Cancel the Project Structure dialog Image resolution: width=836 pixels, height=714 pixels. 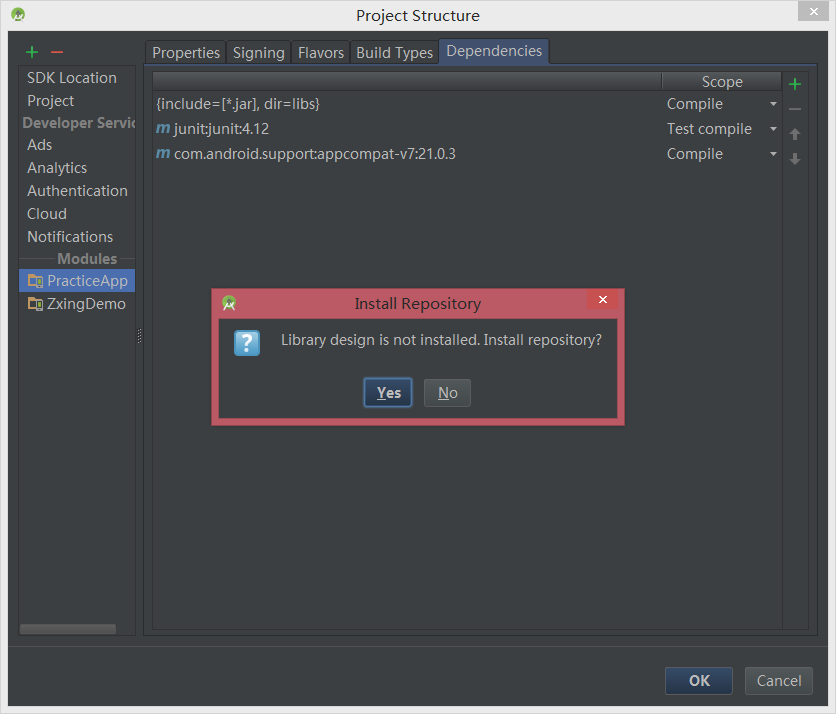coord(779,681)
